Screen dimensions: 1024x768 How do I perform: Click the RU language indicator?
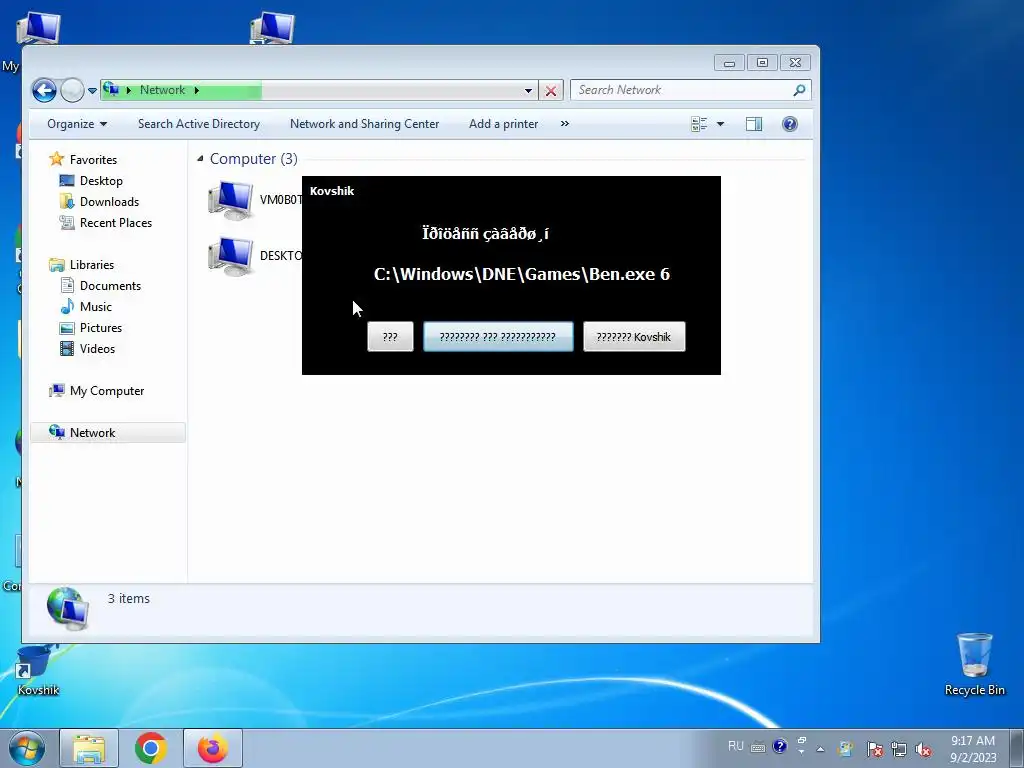click(x=735, y=746)
